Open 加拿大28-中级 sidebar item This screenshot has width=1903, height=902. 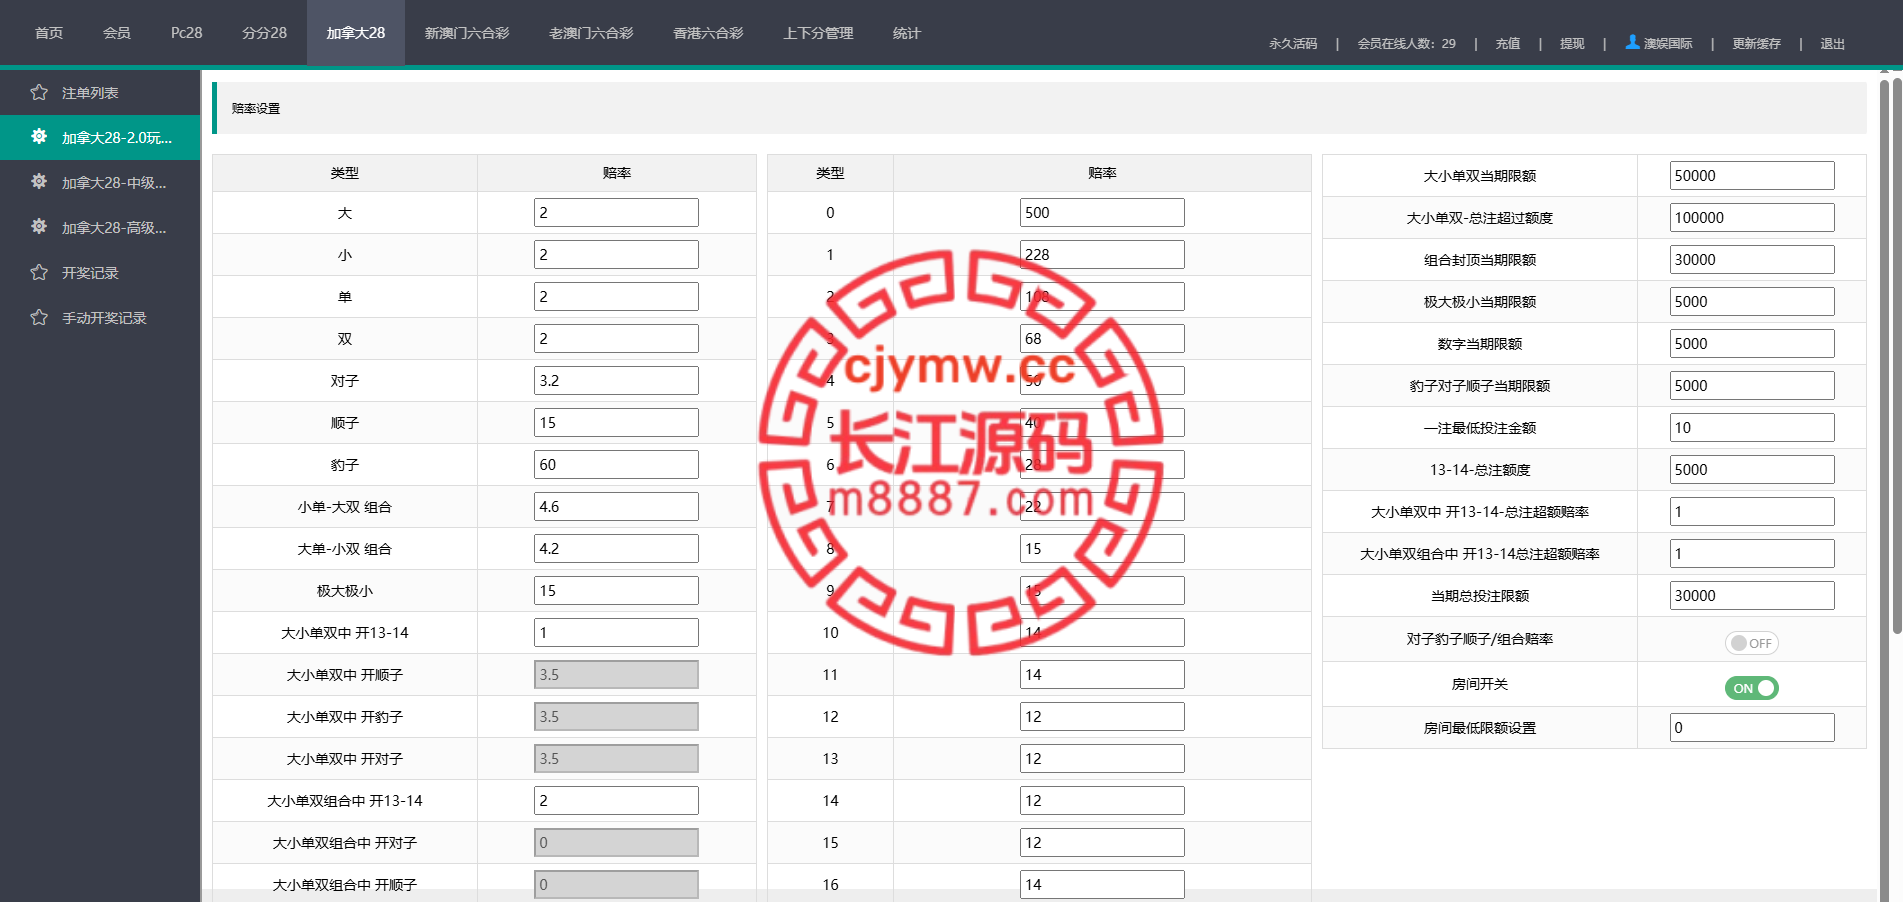click(x=100, y=182)
